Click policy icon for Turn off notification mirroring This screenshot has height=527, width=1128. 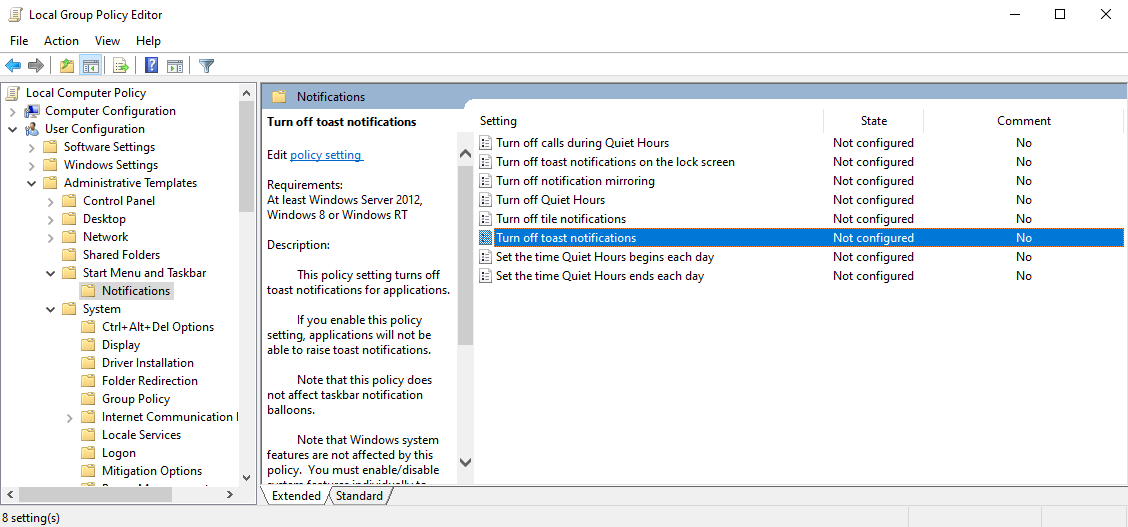click(x=486, y=180)
